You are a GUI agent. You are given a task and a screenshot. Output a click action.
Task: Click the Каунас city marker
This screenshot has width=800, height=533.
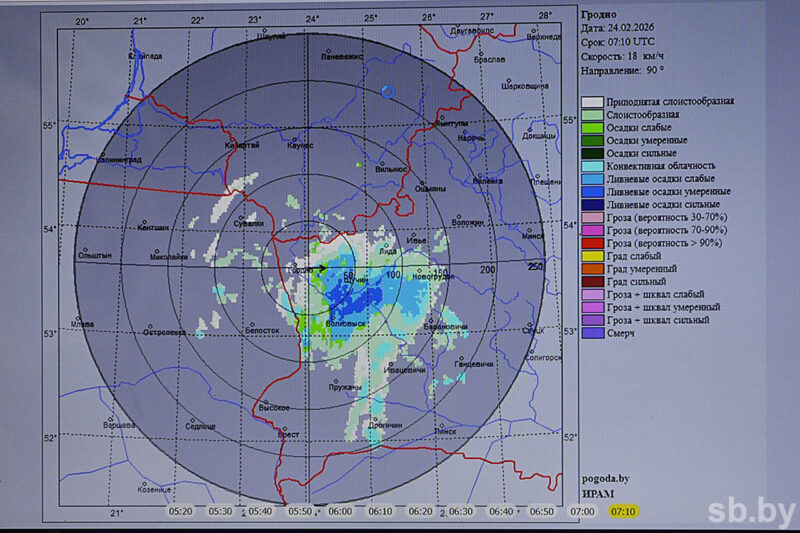pyautogui.click(x=293, y=139)
